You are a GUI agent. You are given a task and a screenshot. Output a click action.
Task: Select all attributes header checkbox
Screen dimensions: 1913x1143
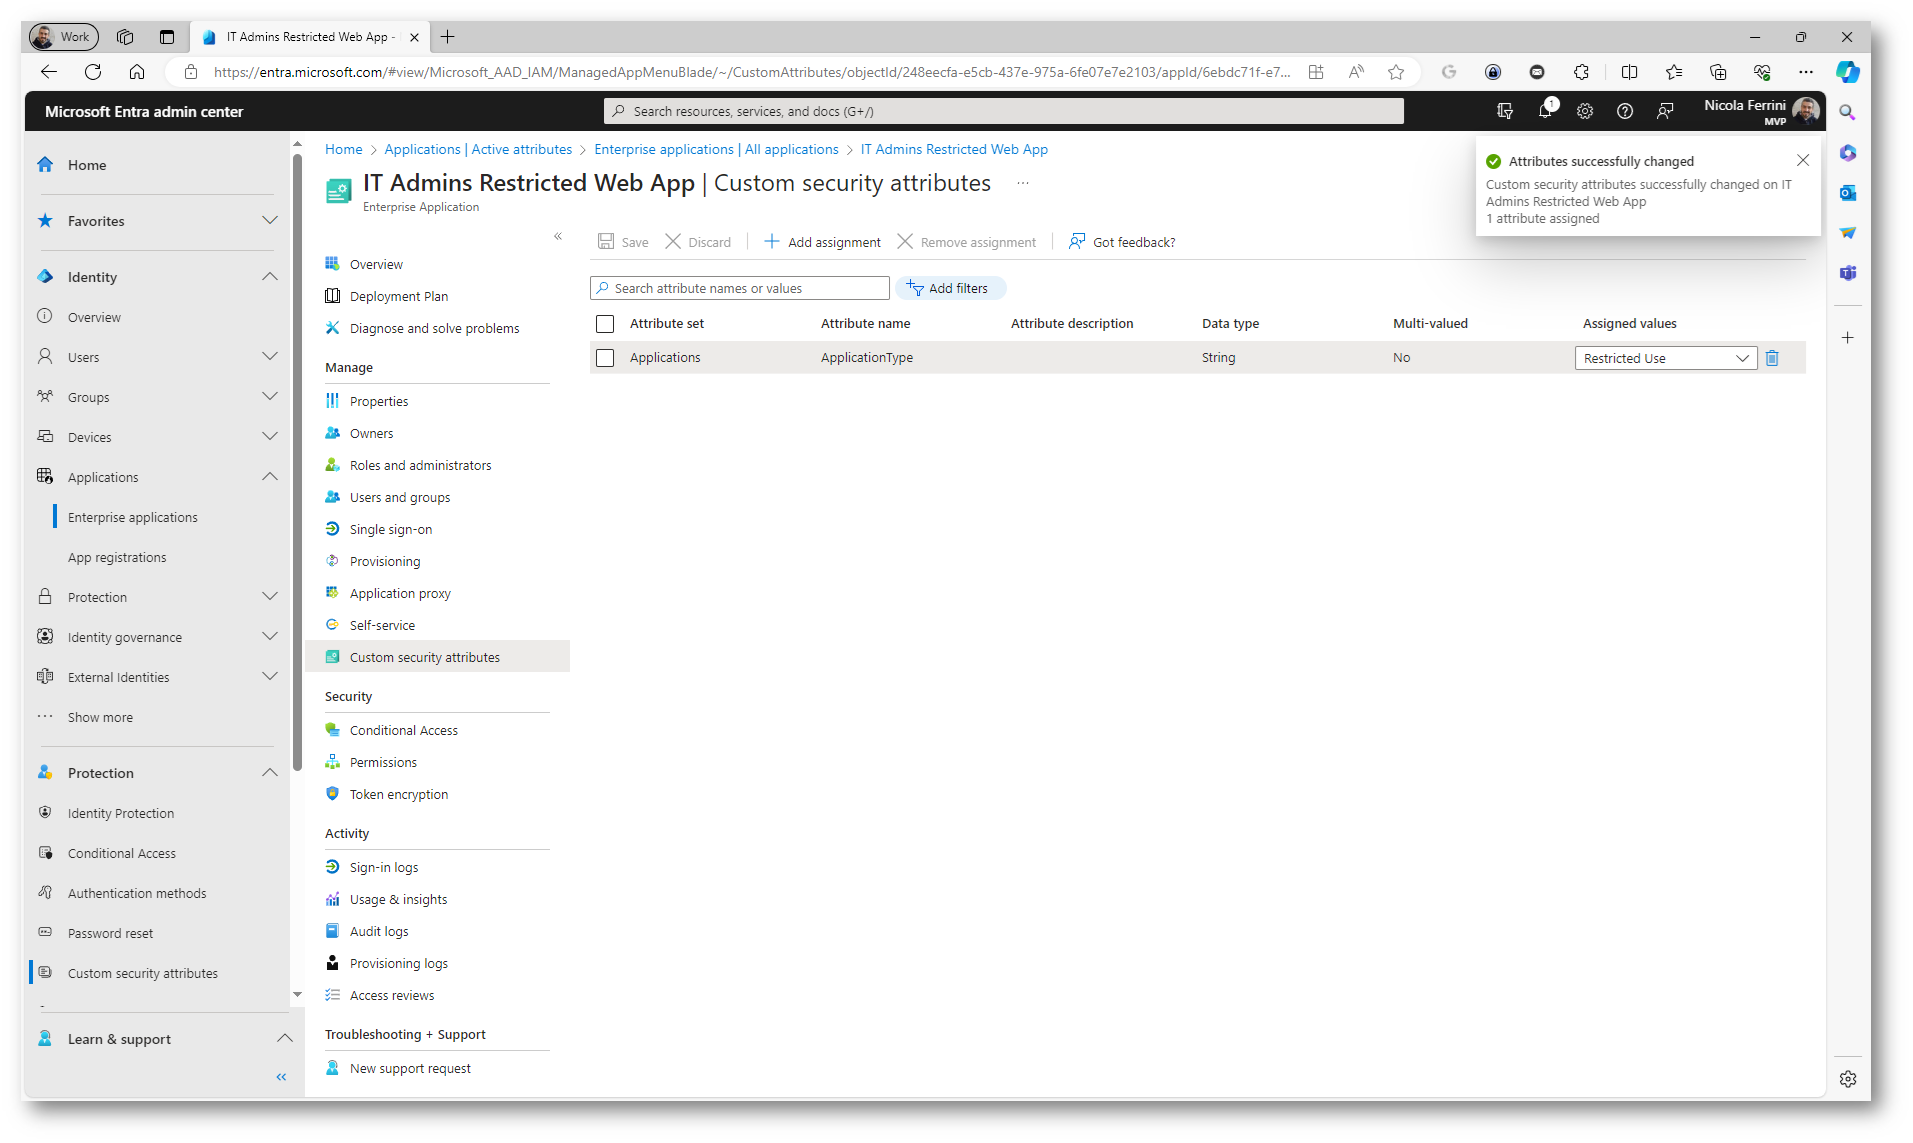click(605, 324)
